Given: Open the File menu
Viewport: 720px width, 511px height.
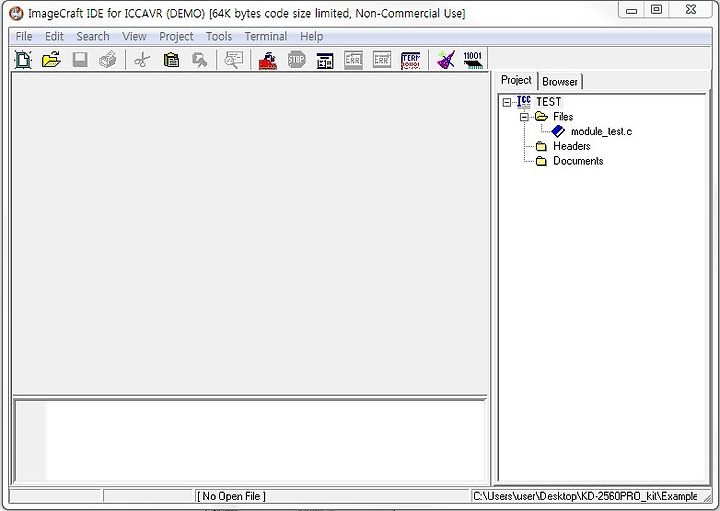Looking at the screenshot, I should click(x=24, y=36).
